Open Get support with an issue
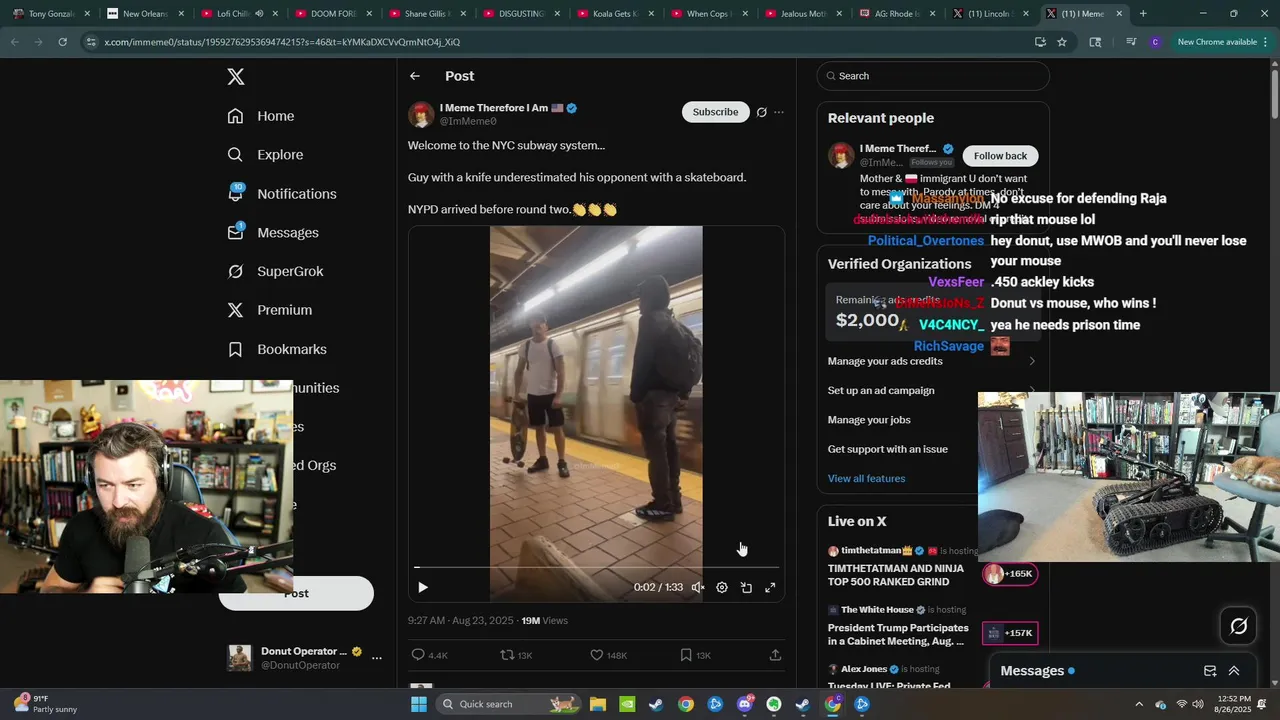Viewport: 1280px width, 720px height. pos(888,449)
